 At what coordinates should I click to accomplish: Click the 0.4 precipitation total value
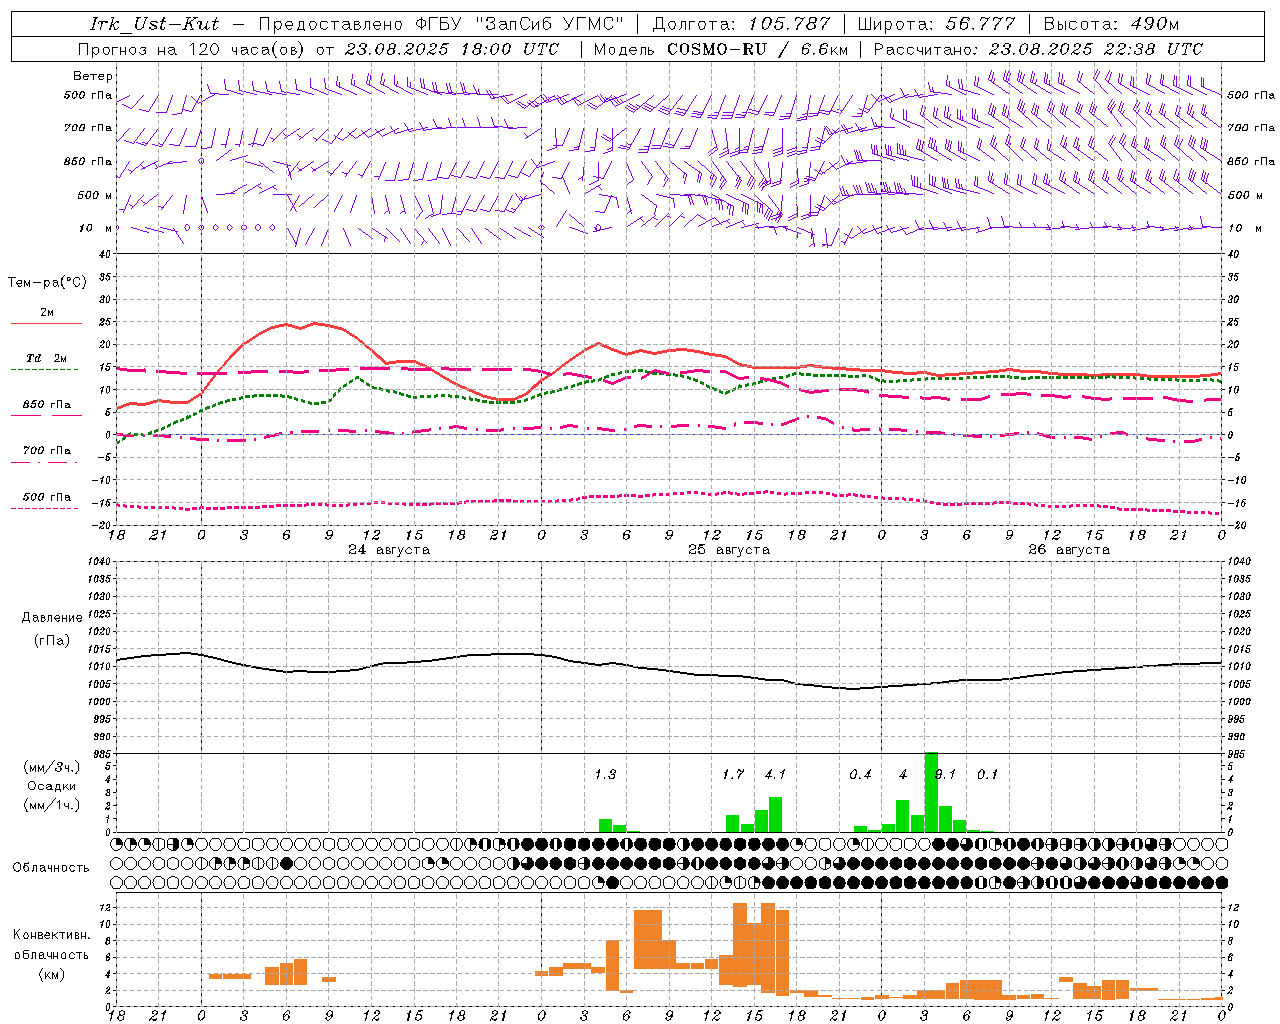[860, 774]
